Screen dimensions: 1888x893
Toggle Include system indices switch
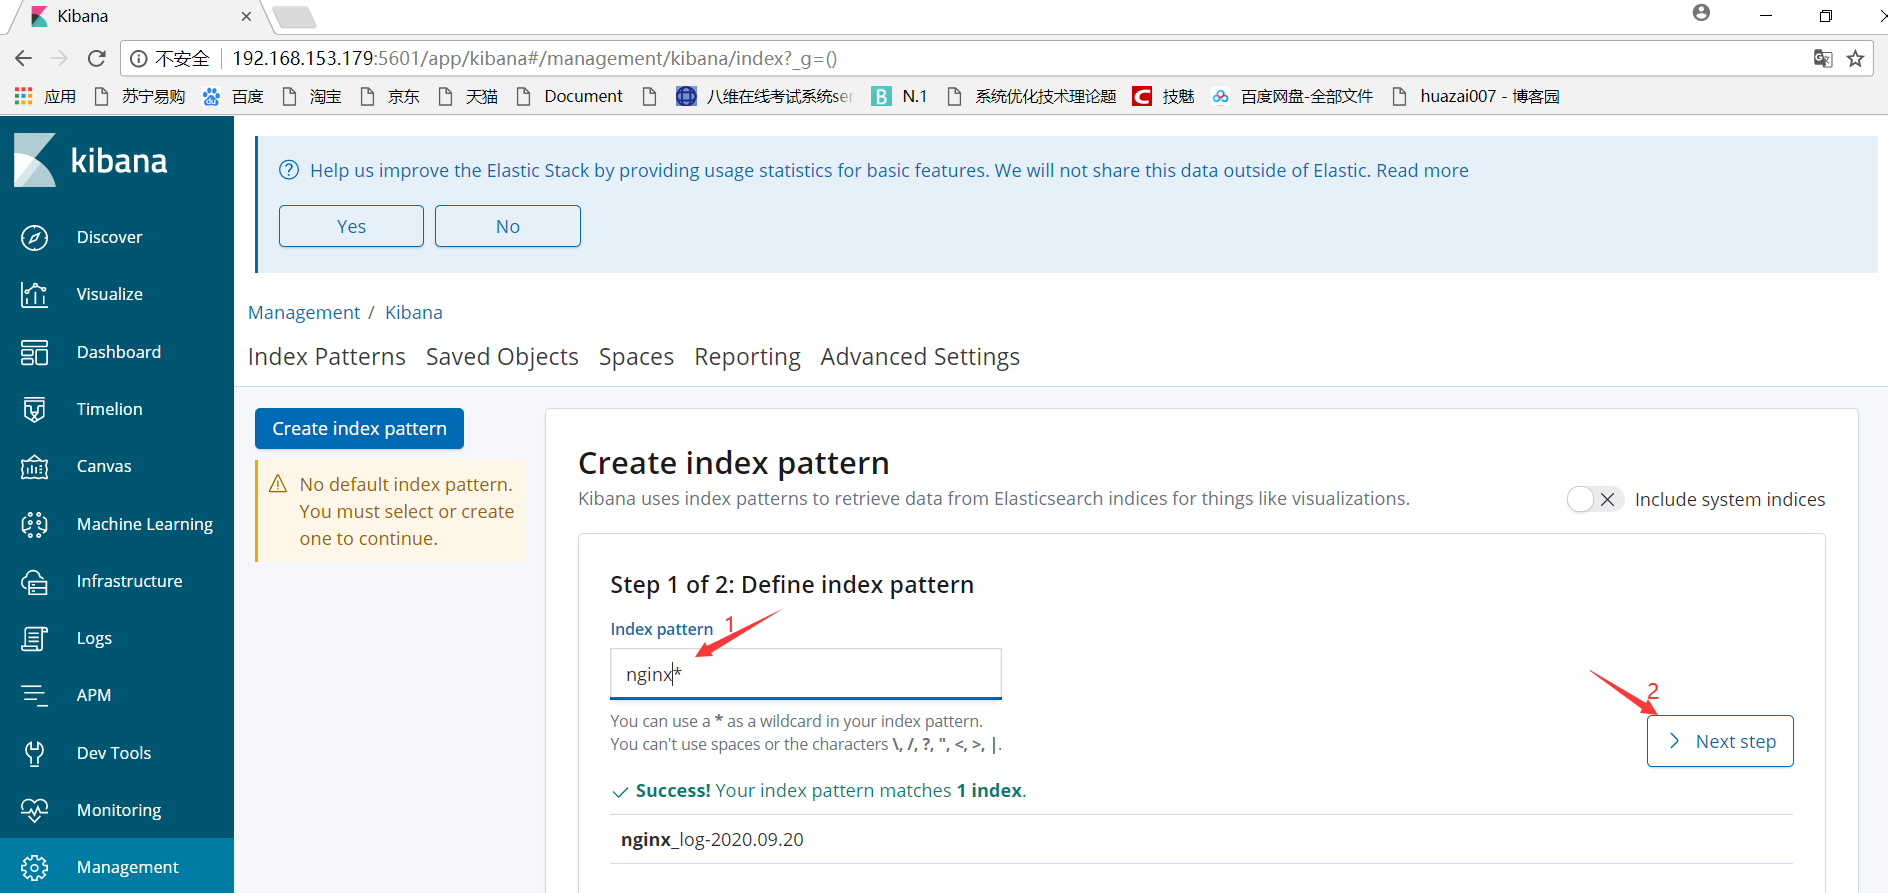pyautogui.click(x=1594, y=499)
